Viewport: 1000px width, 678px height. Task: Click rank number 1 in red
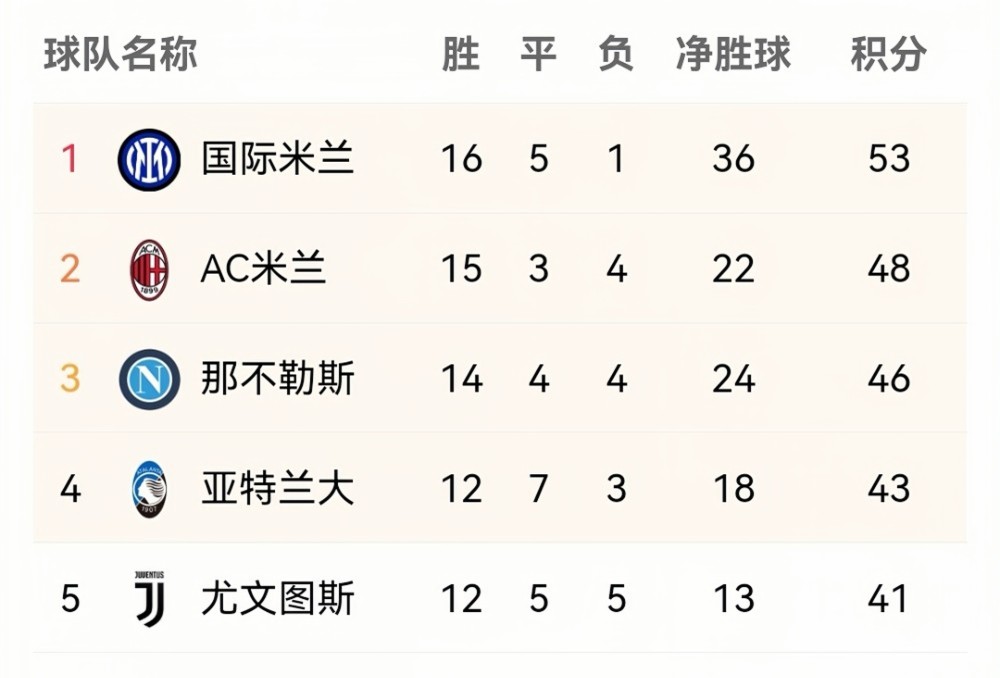coord(70,159)
